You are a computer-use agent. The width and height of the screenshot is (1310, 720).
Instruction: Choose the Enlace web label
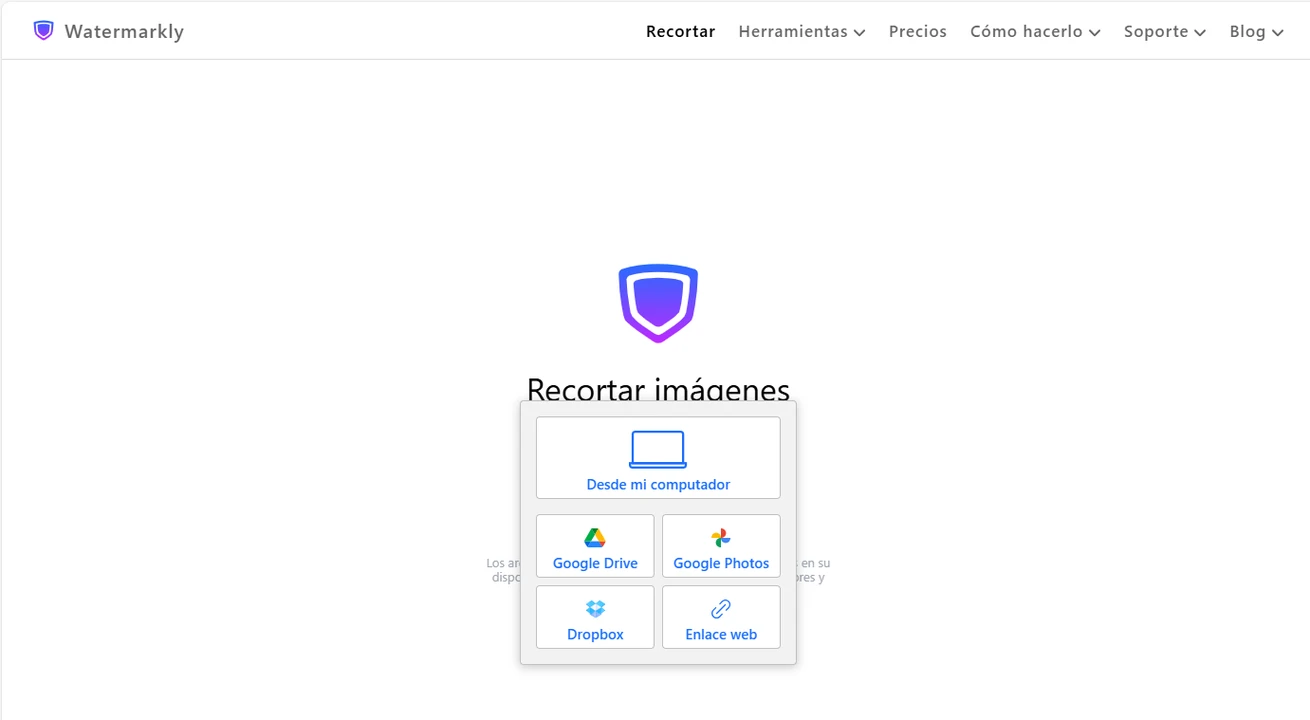[721, 635]
